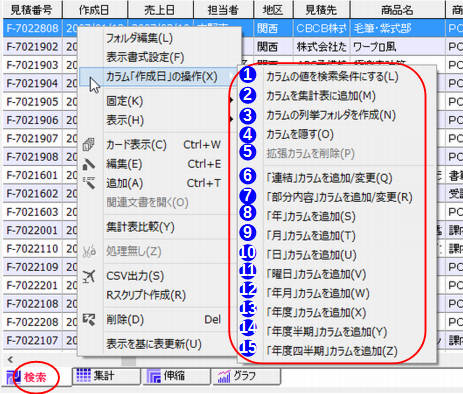
Task: Click the icon on 伸縮 tab
Action: 154,376
